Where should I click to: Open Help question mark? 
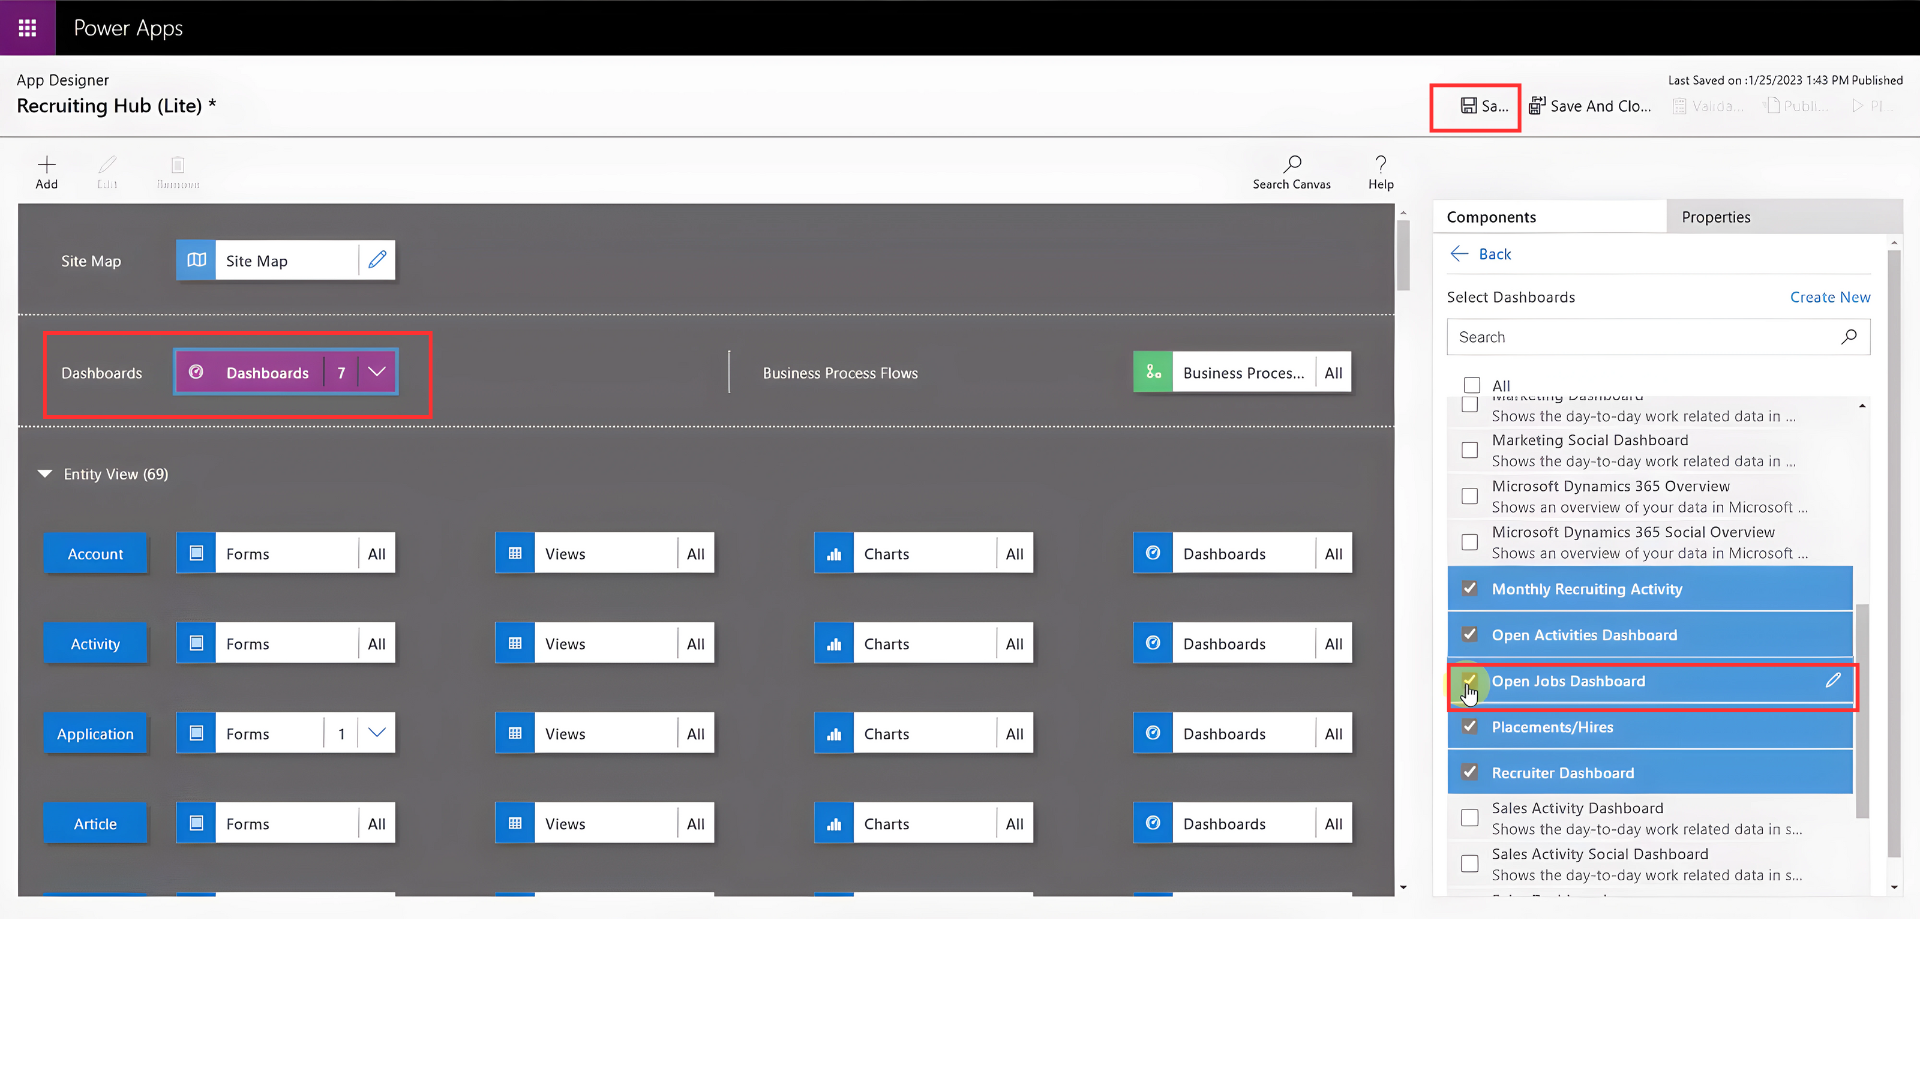(x=1381, y=163)
